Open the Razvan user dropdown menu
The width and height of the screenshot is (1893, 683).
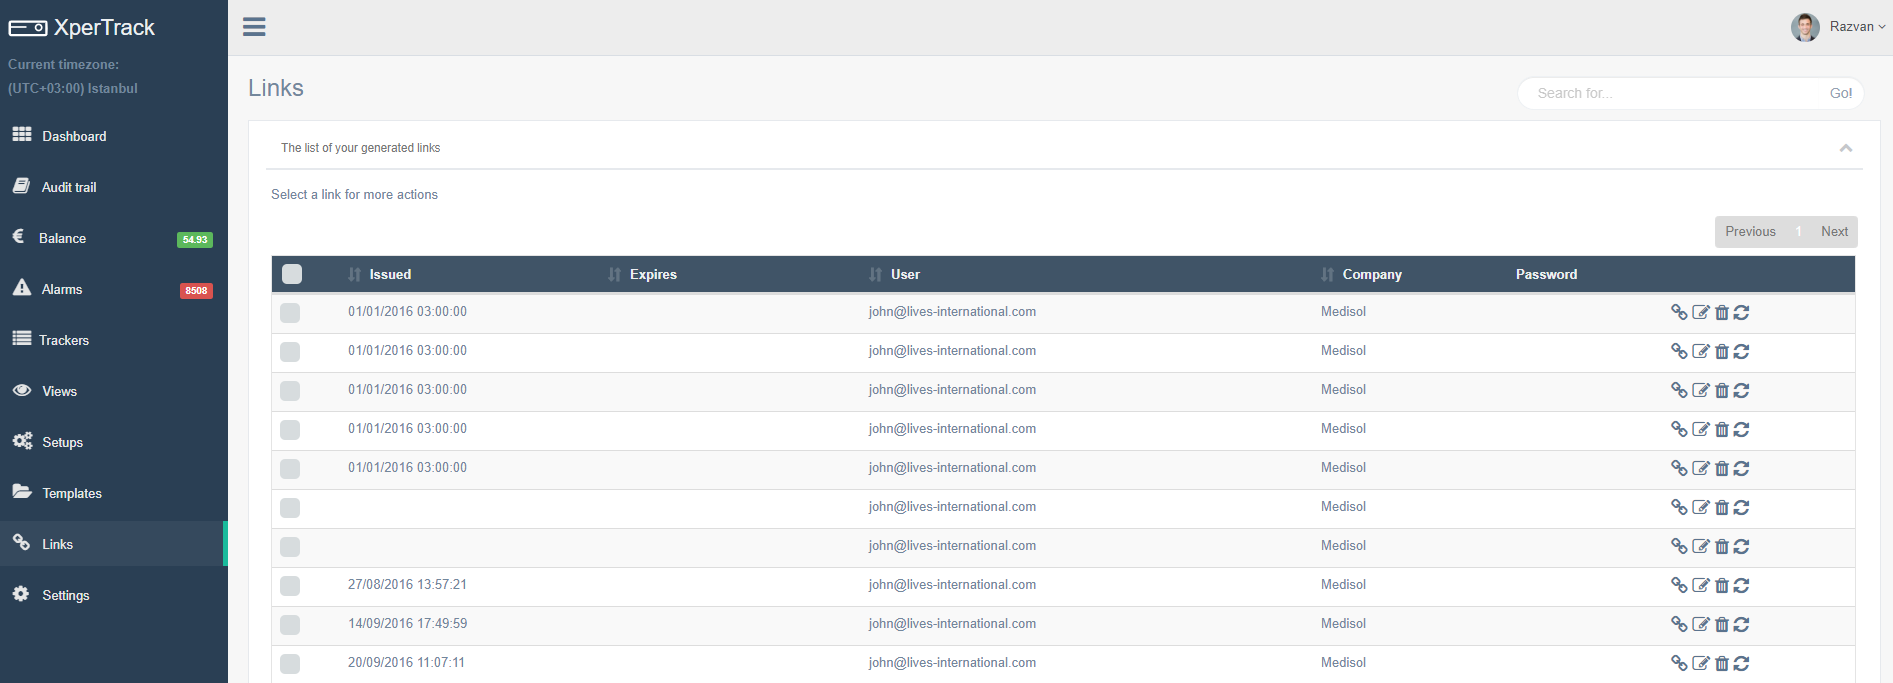(x=1856, y=27)
